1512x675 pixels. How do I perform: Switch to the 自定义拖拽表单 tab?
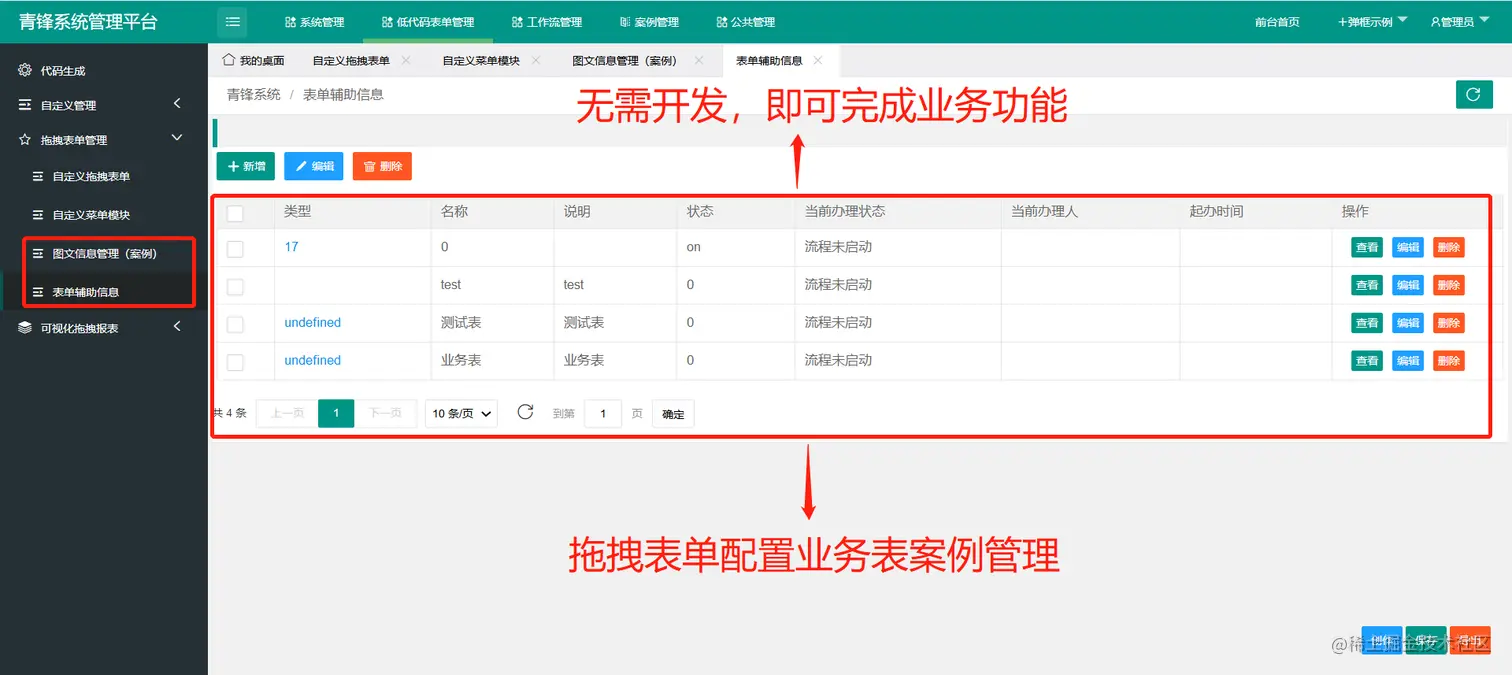pos(351,60)
